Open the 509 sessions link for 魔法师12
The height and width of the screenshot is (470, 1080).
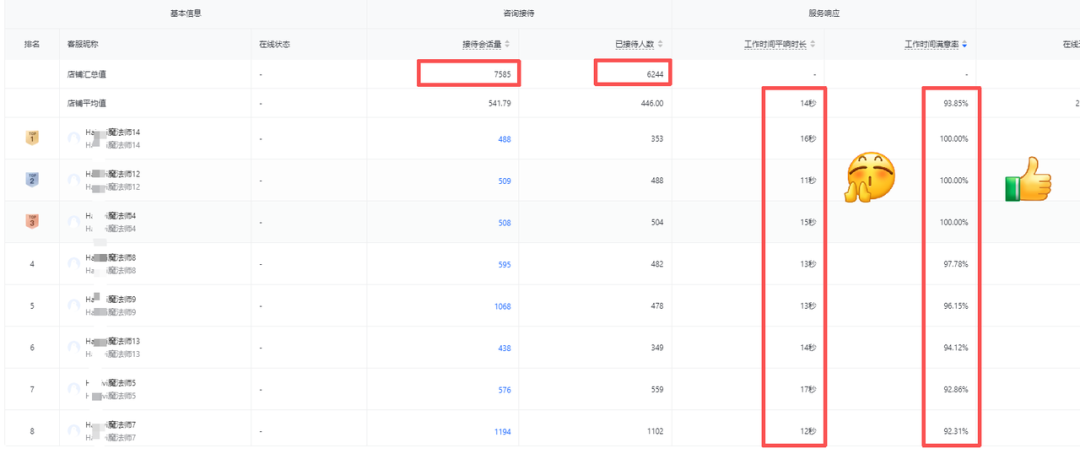504,181
